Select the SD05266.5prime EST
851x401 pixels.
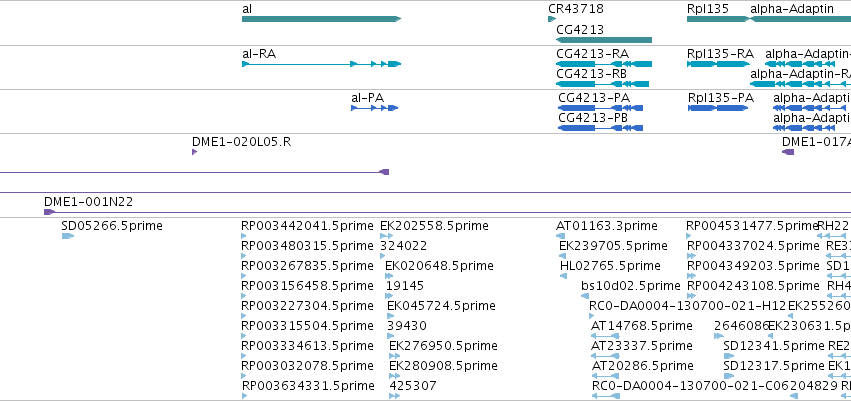click(x=68, y=236)
